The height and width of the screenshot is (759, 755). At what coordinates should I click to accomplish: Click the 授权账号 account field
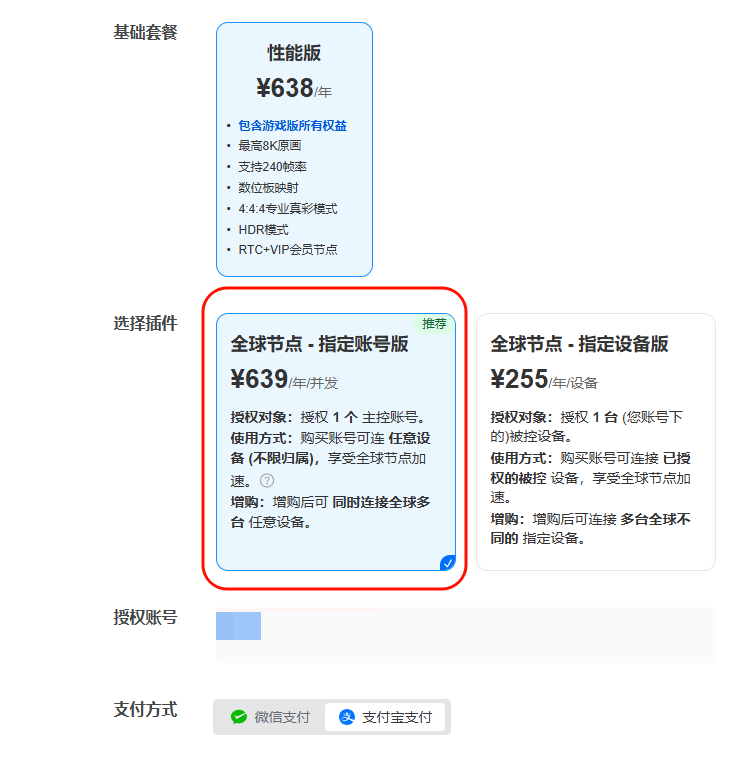466,635
